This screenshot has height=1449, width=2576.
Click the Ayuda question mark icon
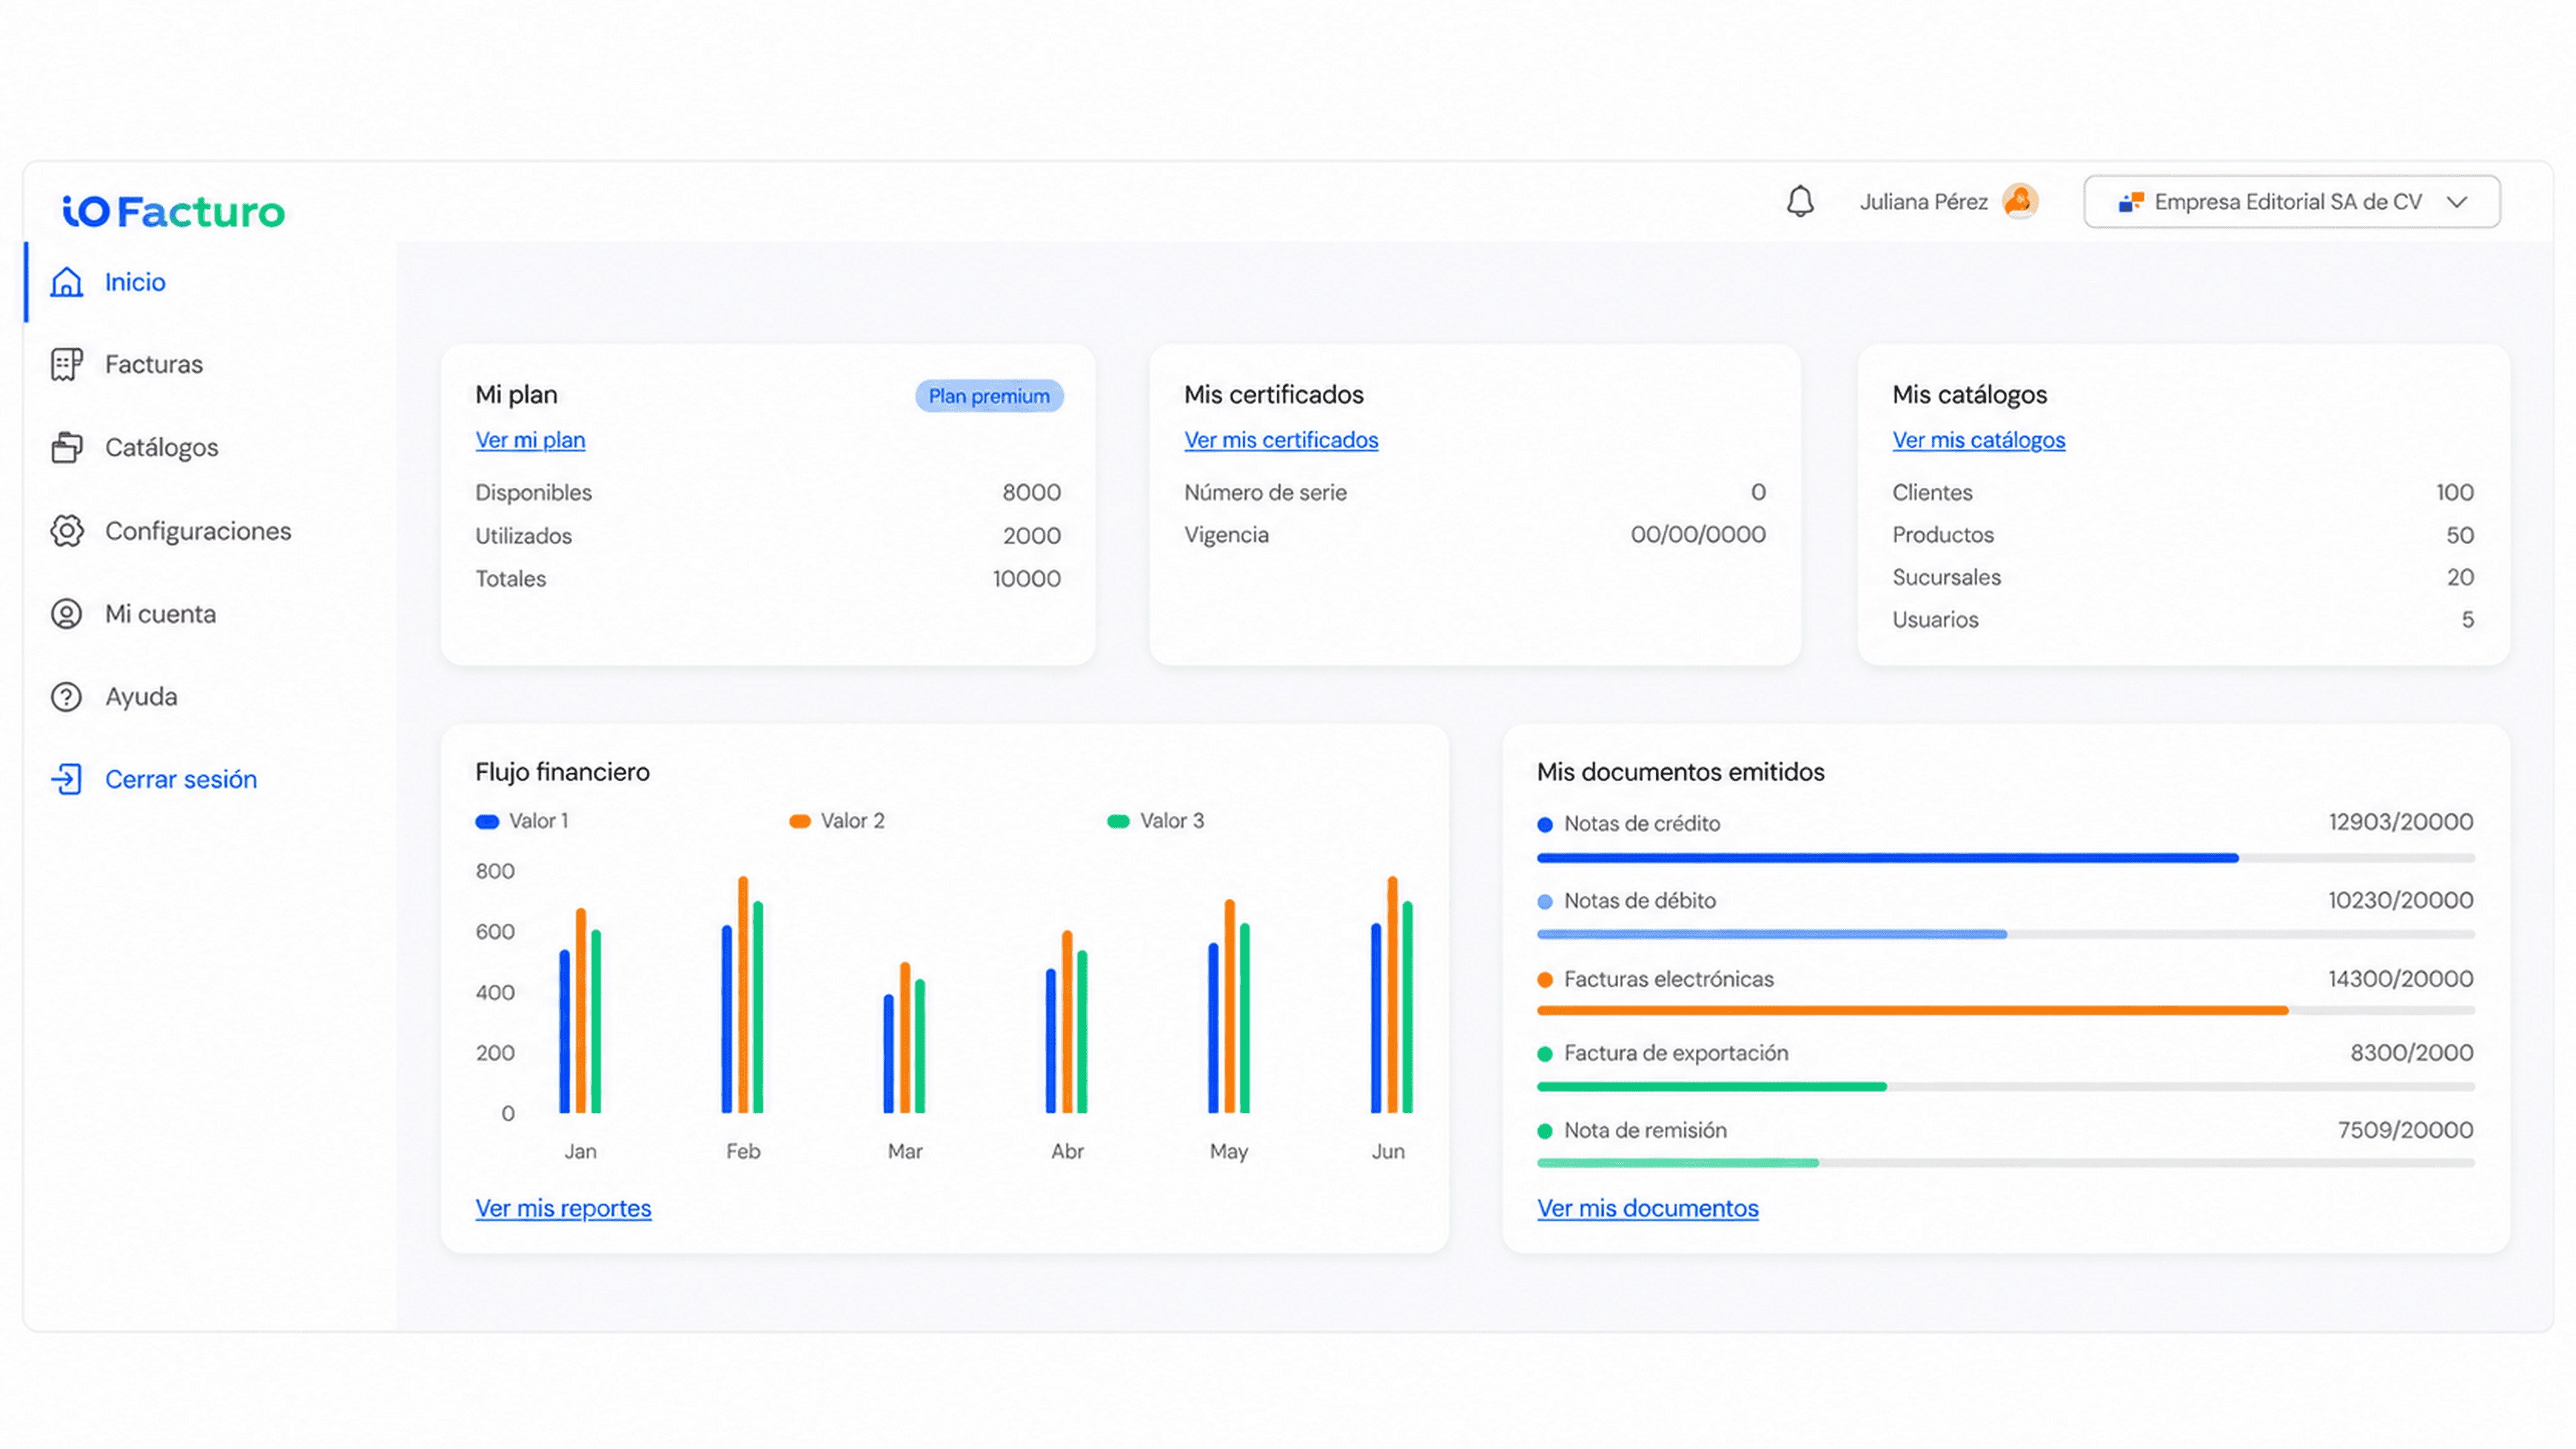(66, 696)
